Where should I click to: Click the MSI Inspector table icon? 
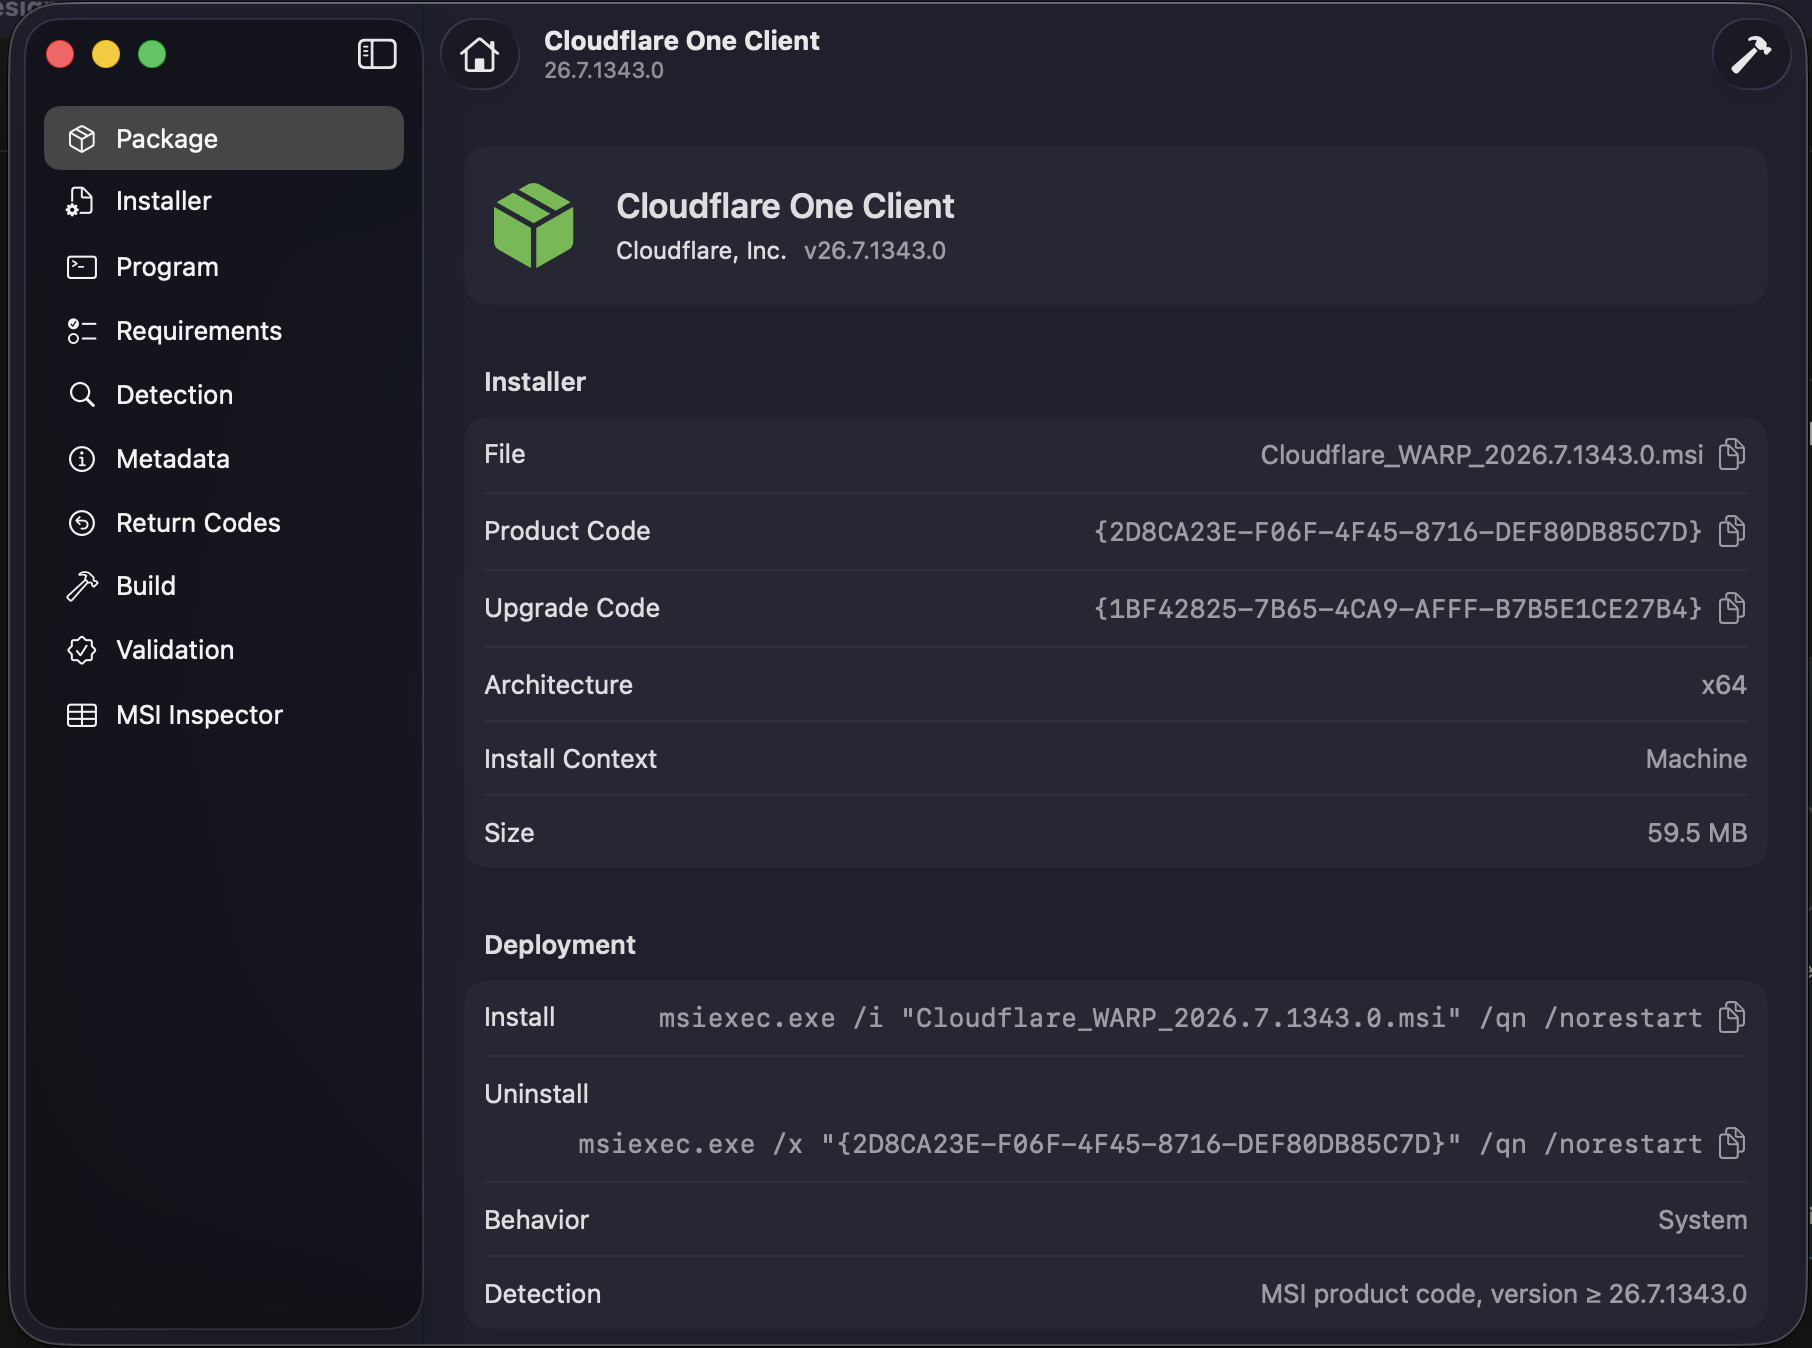click(82, 715)
